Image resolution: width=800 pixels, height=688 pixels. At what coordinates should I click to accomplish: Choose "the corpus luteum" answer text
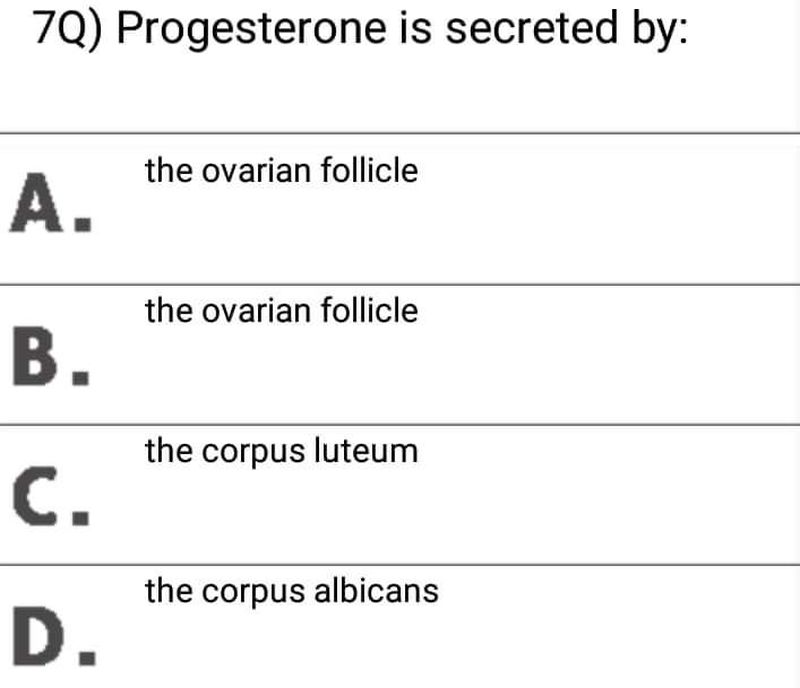coord(281,452)
